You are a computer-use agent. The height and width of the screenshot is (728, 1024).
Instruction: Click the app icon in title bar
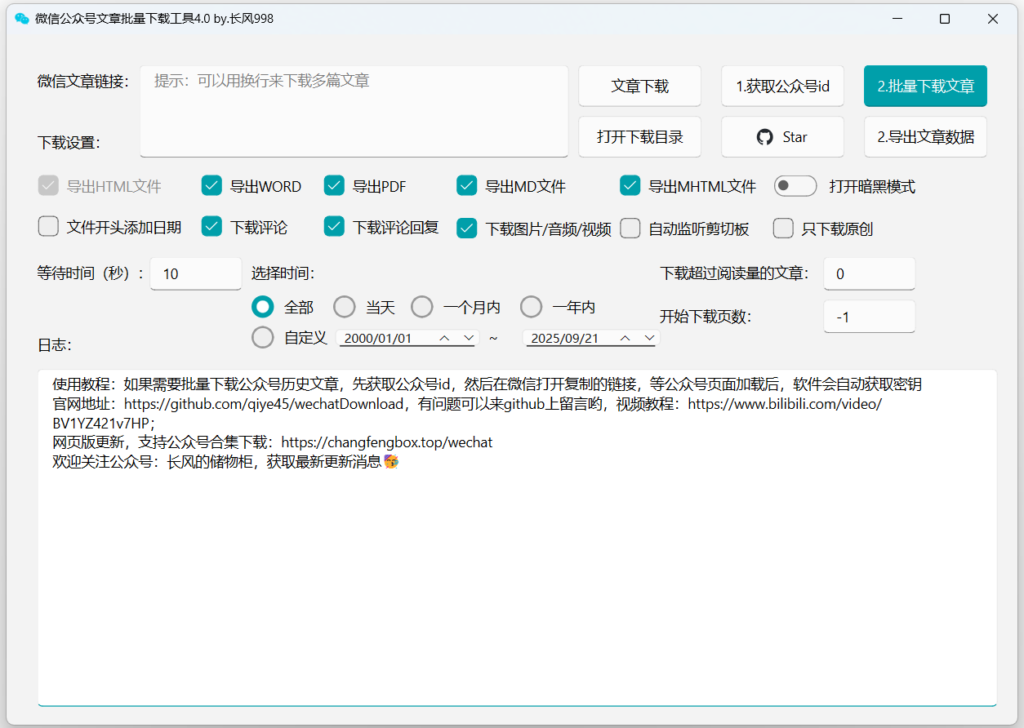[x=21, y=19]
